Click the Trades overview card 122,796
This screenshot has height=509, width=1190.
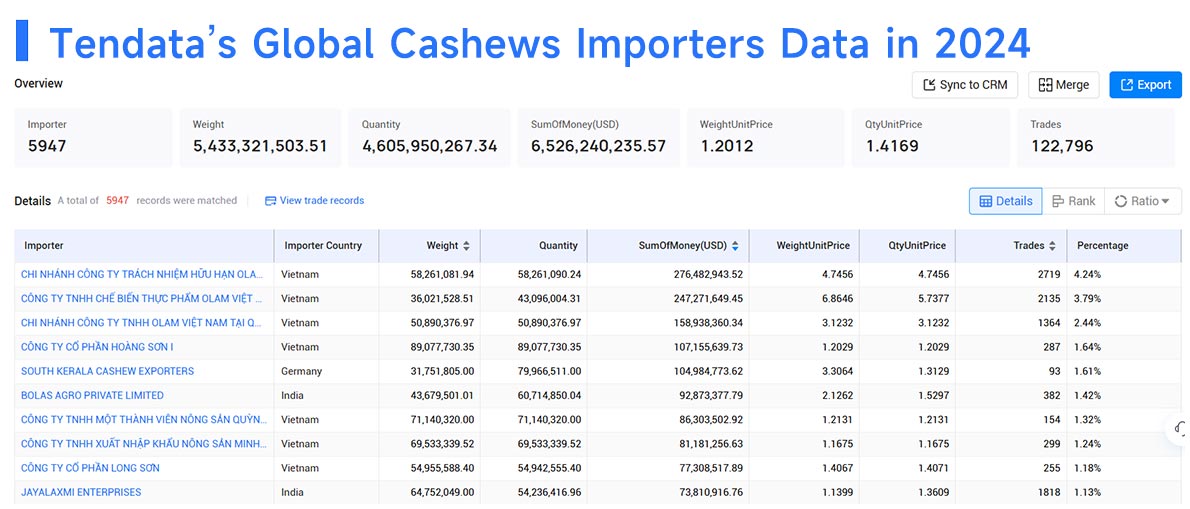[x=1096, y=138]
